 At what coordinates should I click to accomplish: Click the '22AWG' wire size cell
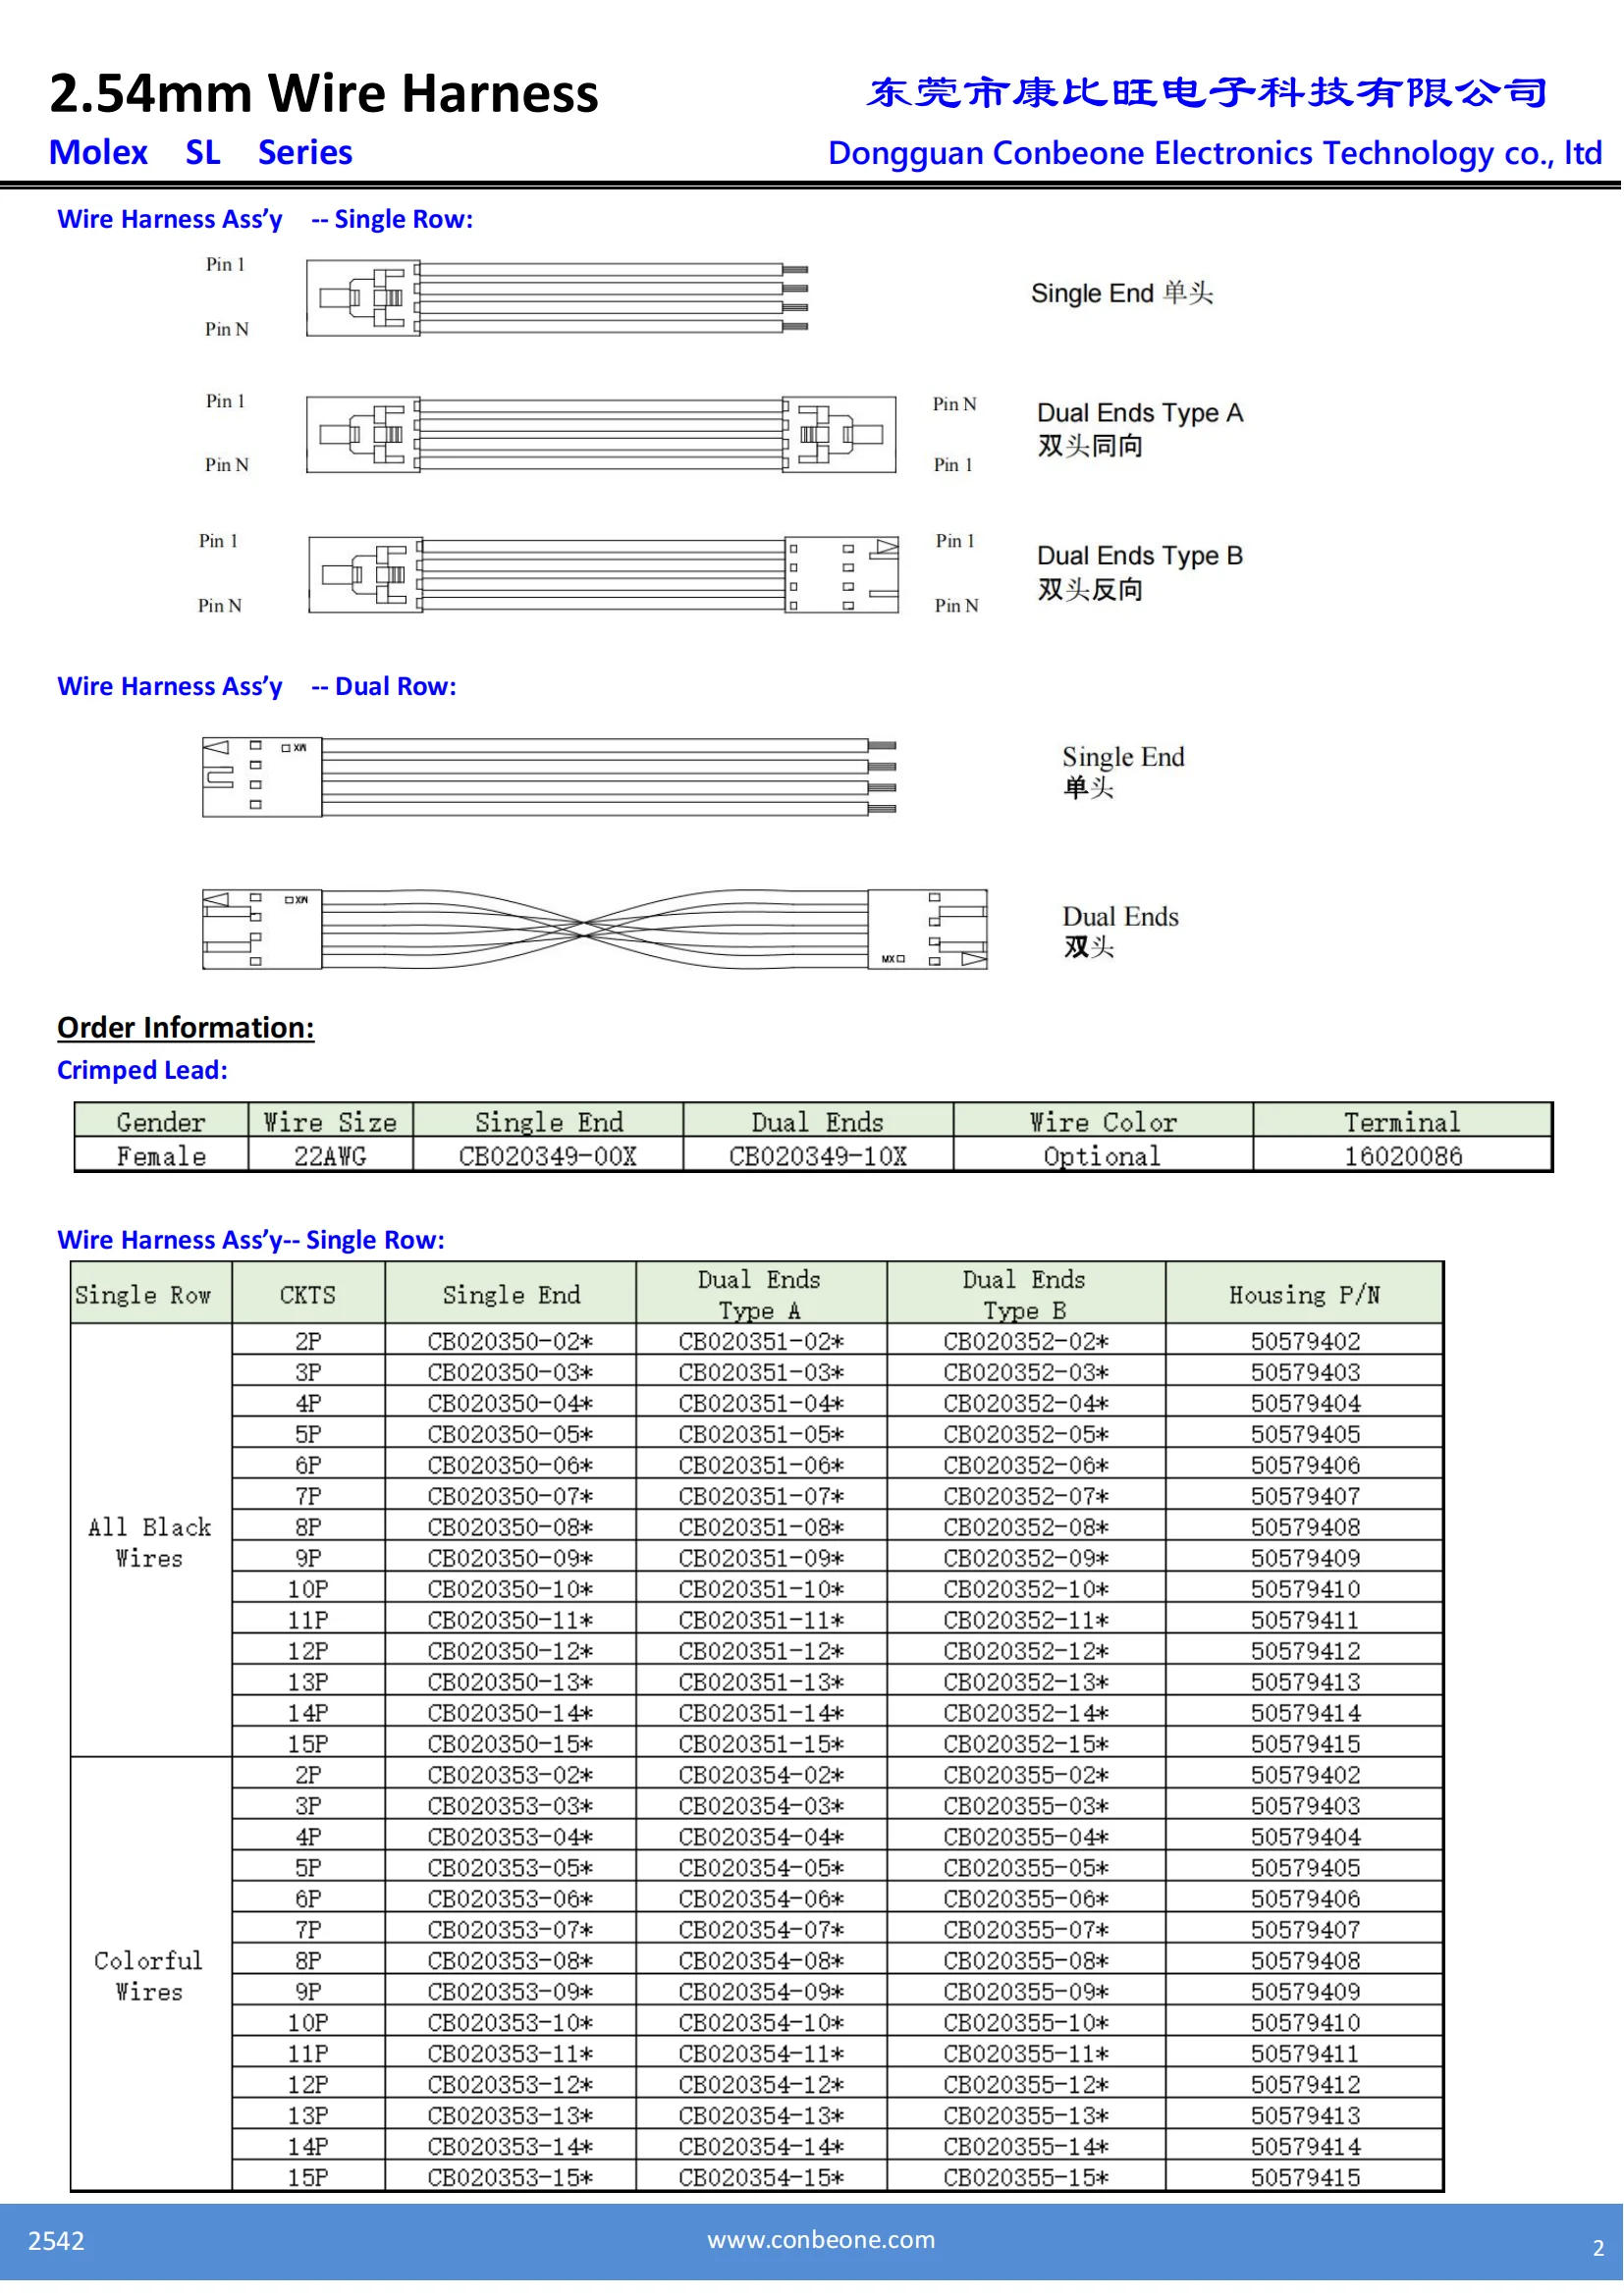tap(330, 1157)
